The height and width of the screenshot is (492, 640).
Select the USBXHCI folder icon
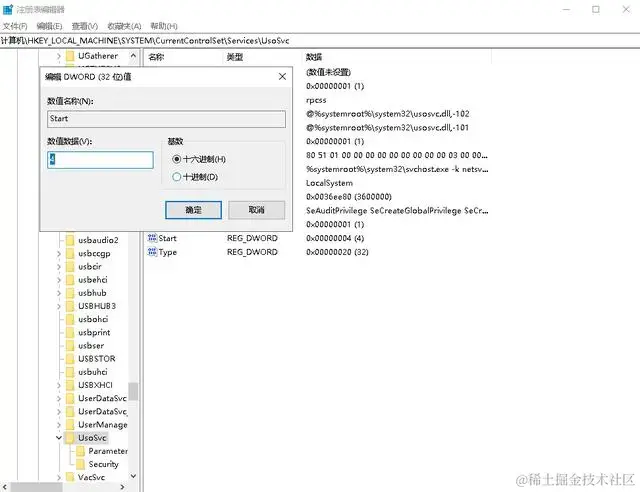point(70,385)
